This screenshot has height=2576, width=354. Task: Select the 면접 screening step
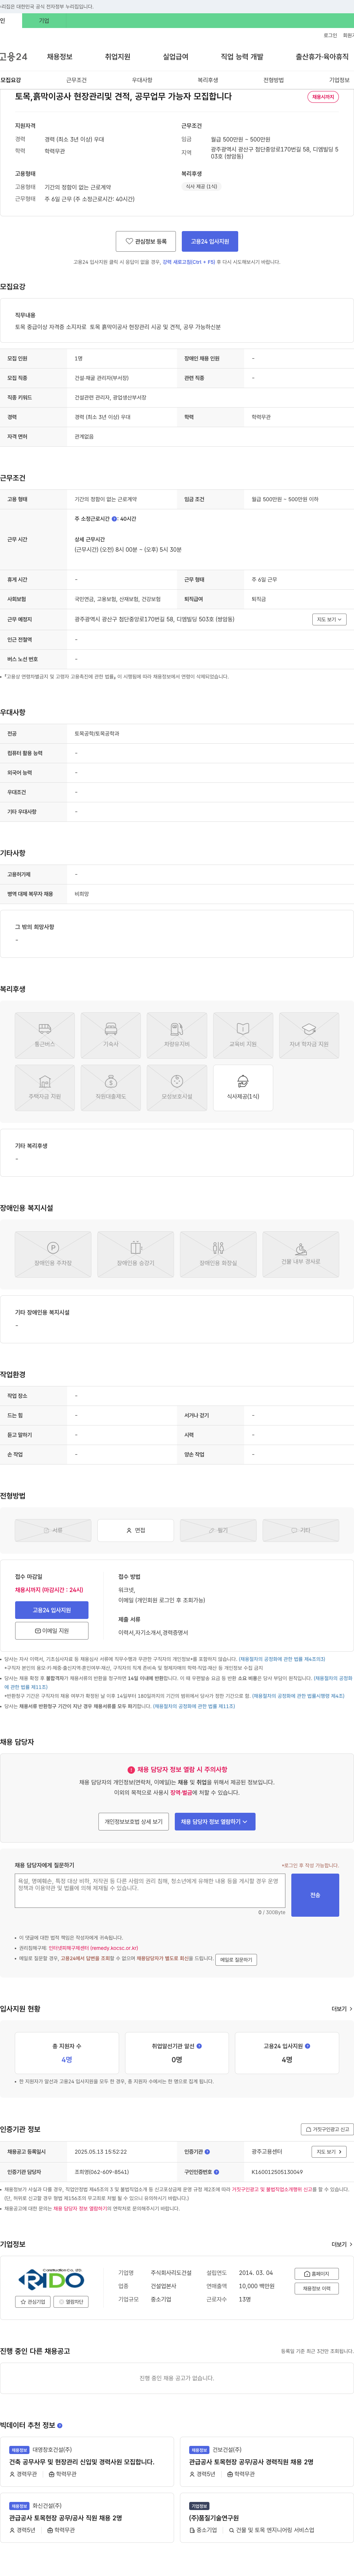pyautogui.click(x=136, y=1530)
